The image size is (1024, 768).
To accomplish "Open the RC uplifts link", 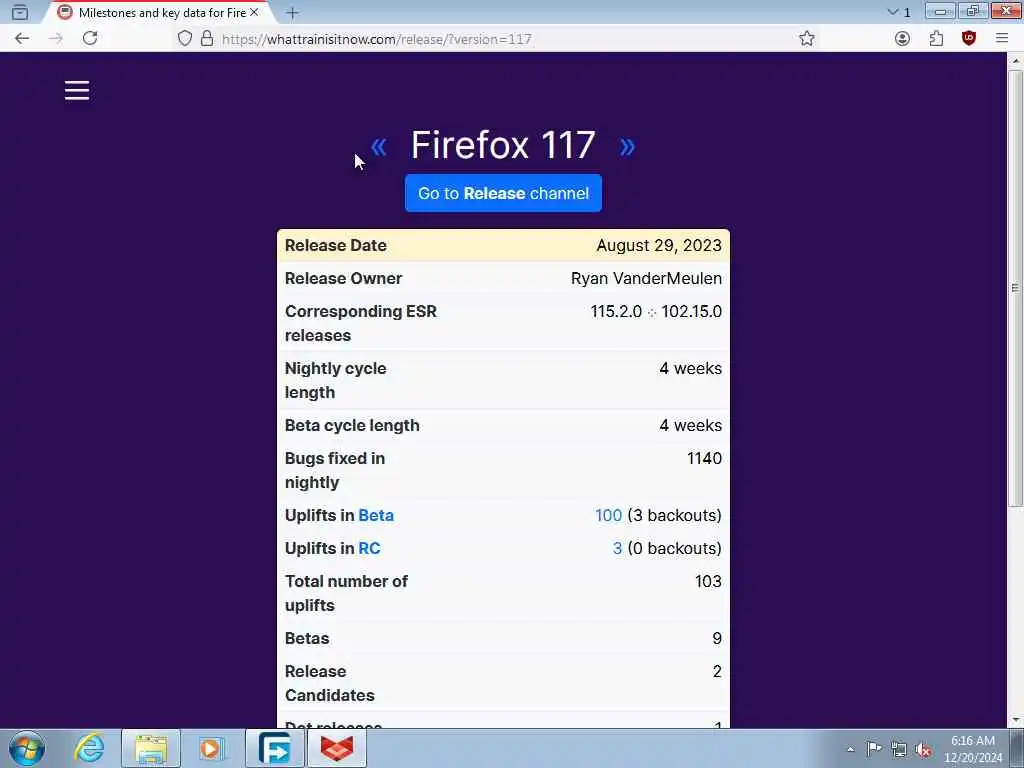I will click(369, 549).
